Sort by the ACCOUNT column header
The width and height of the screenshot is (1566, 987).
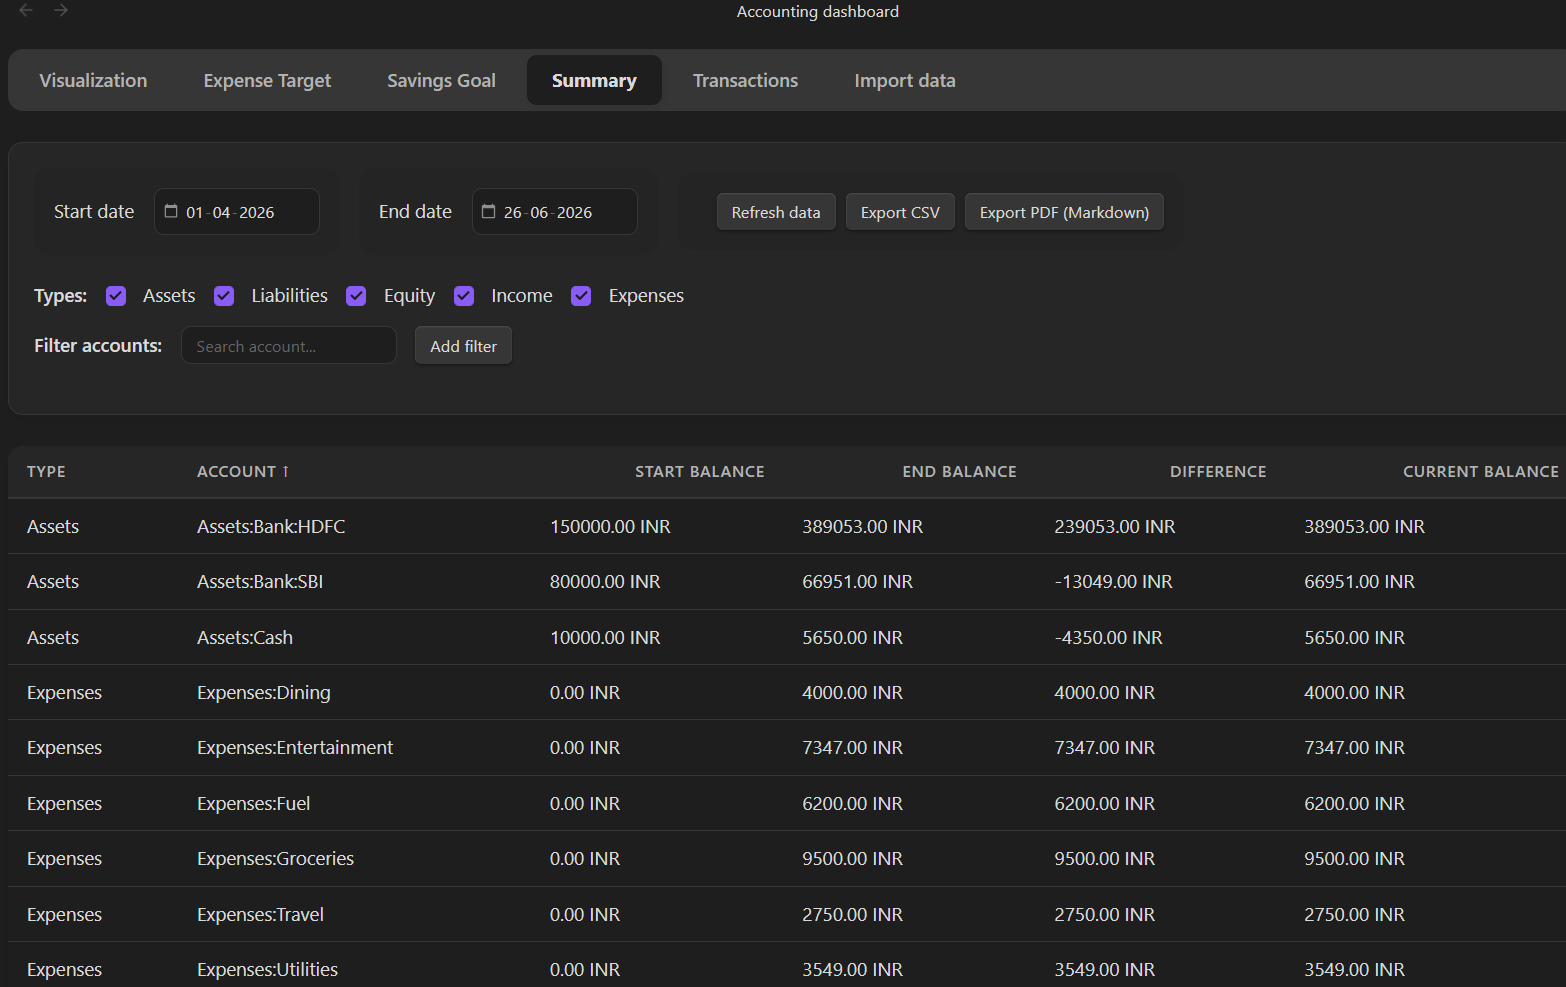(x=243, y=472)
